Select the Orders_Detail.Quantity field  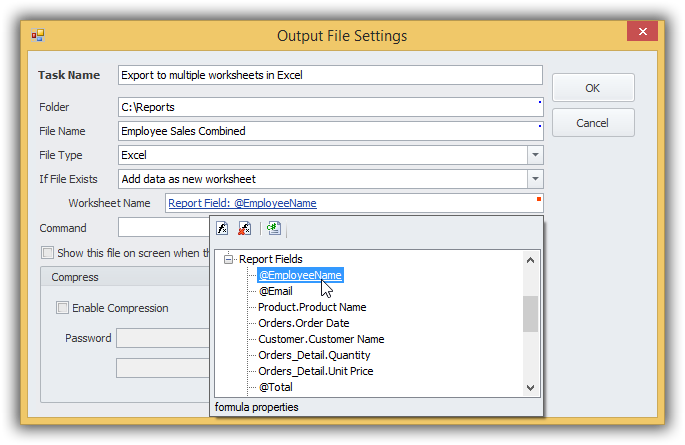point(314,355)
